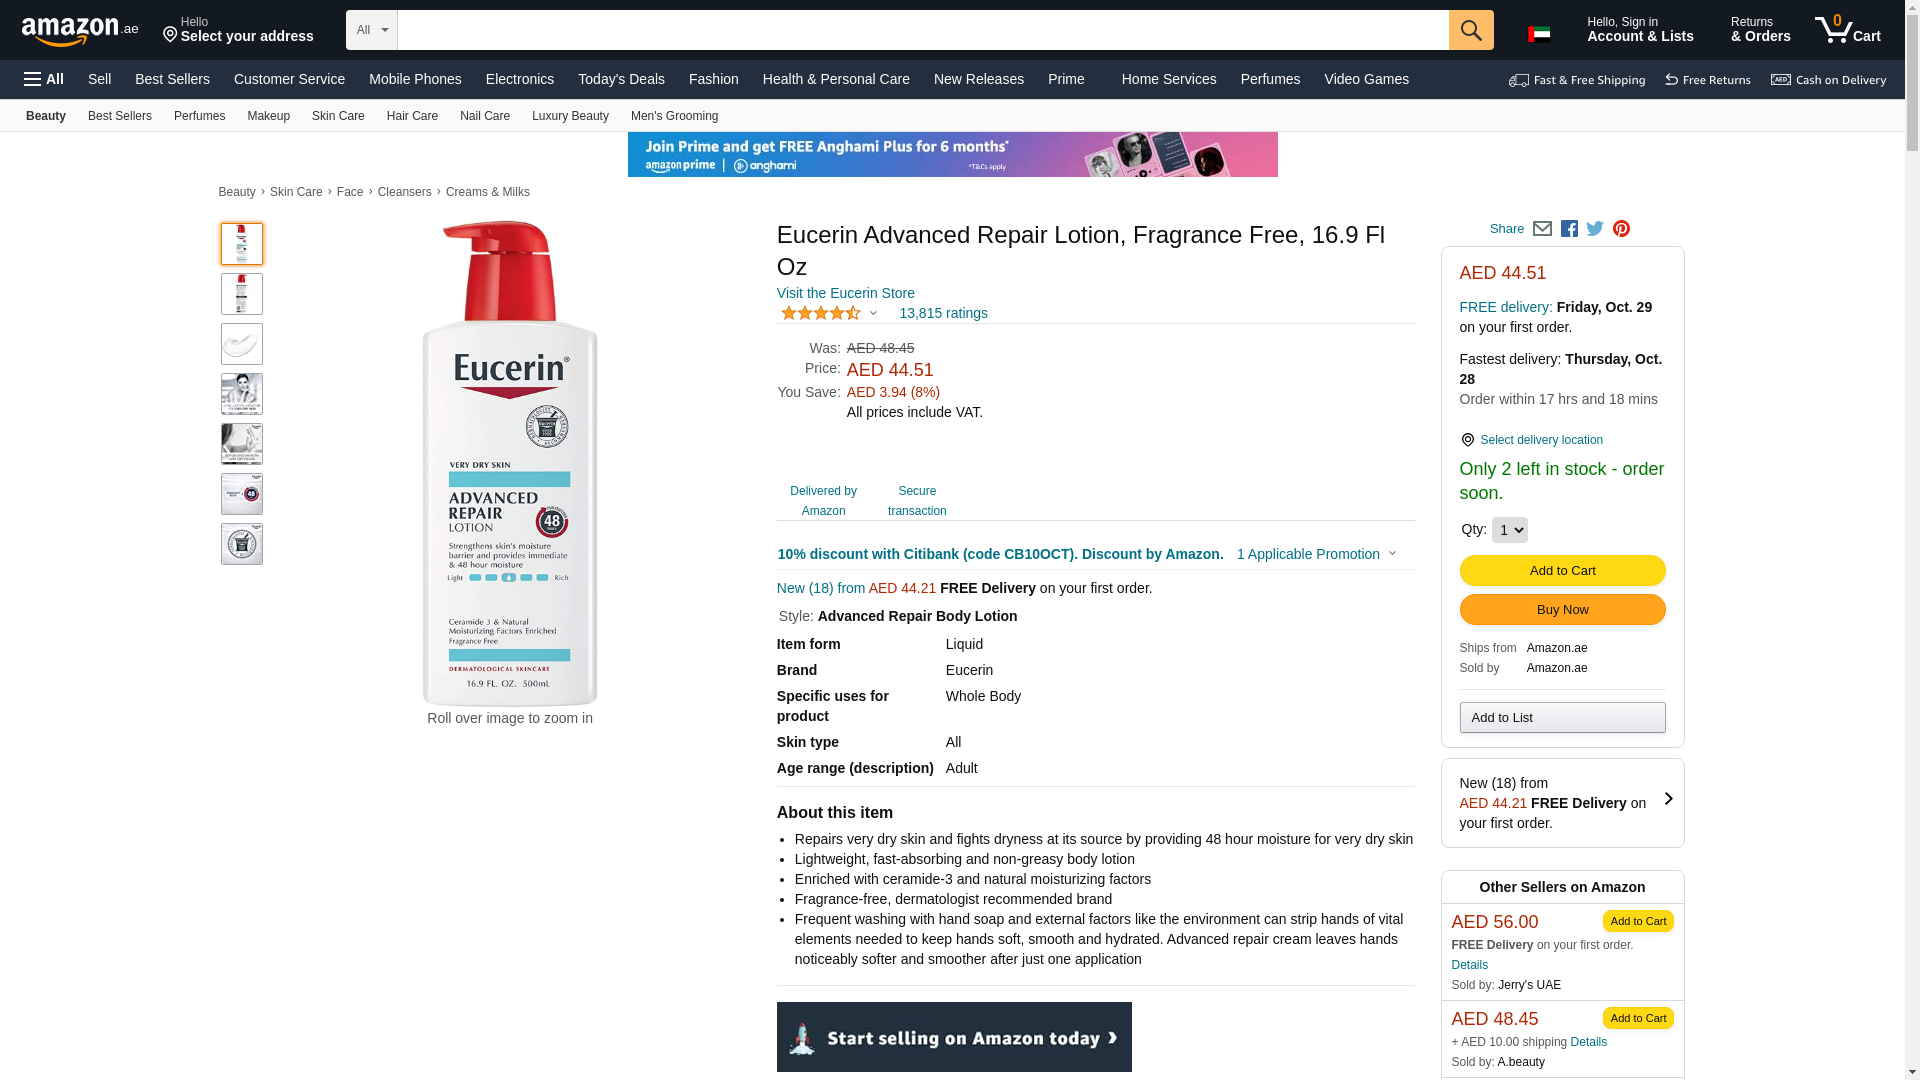
Task: Share product via email icon
Action: pyautogui.click(x=1542, y=229)
